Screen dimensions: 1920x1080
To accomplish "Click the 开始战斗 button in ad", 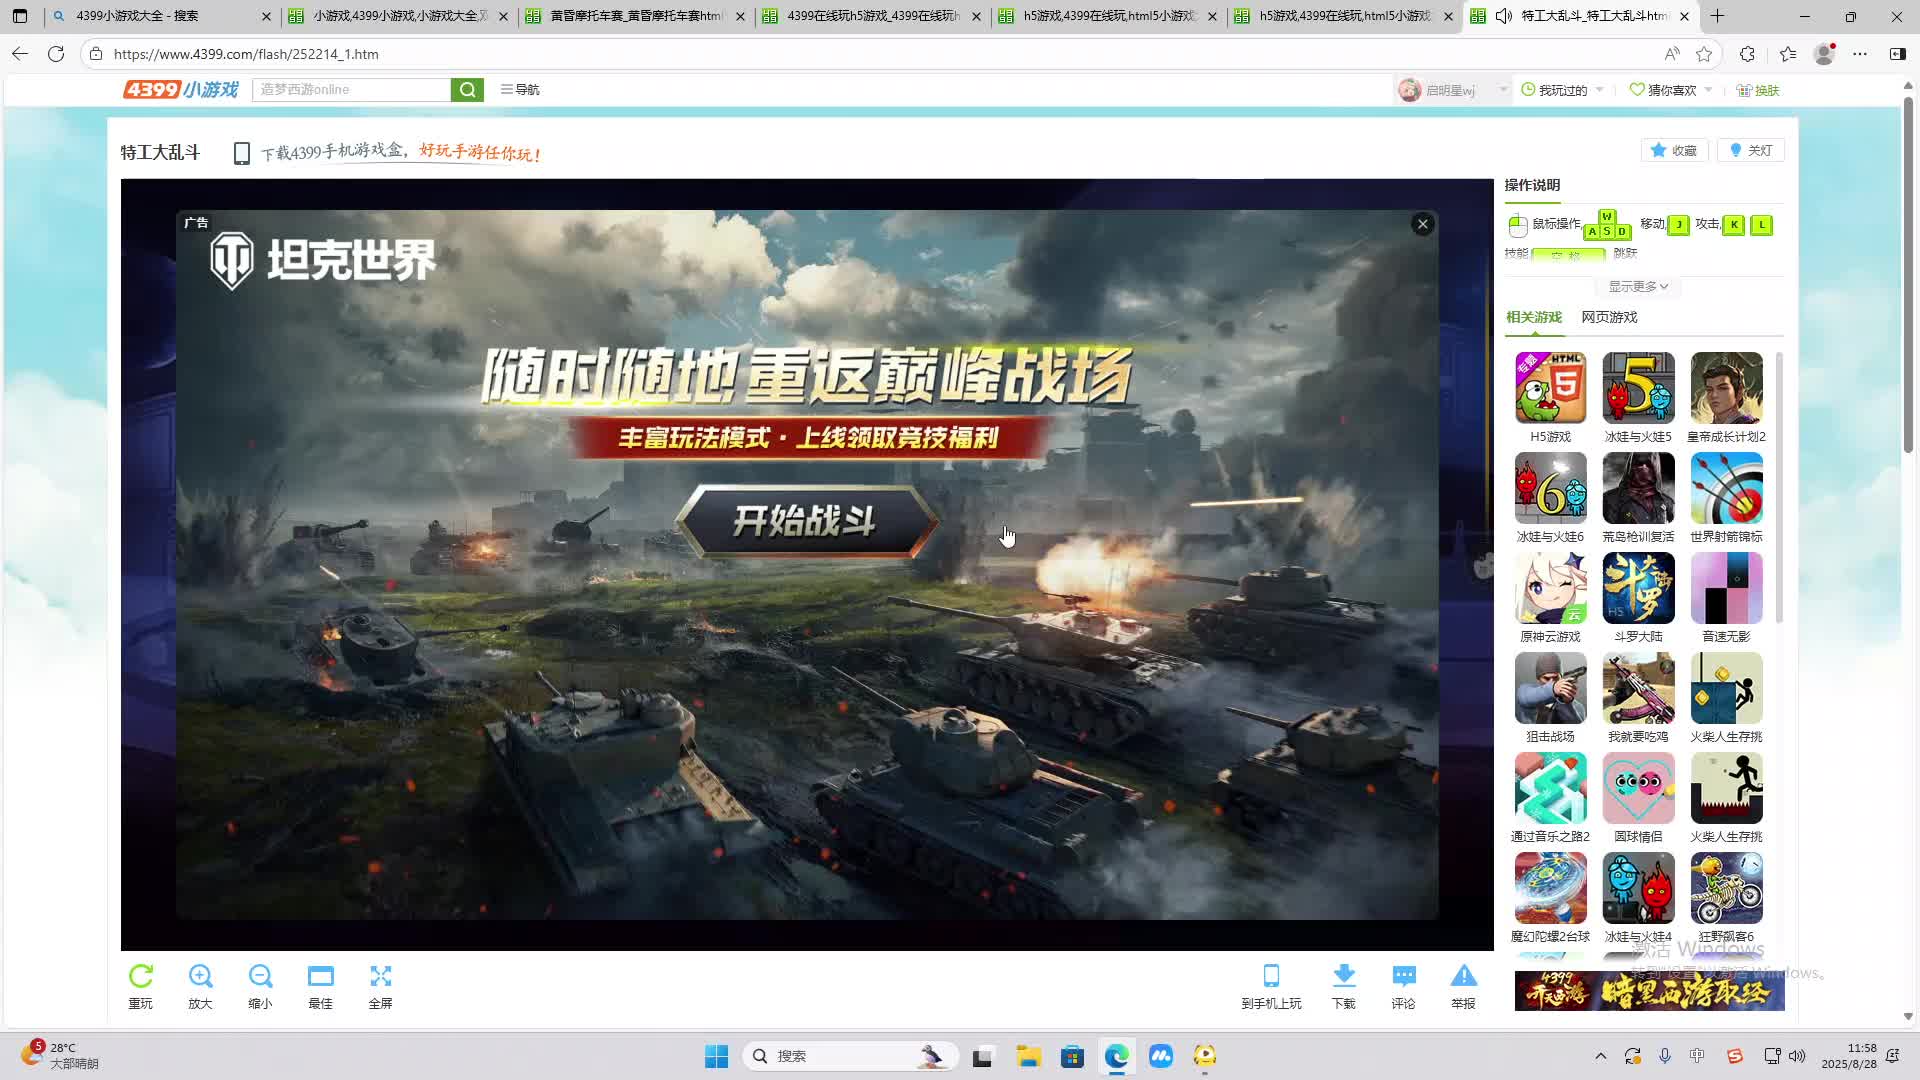I will [805, 521].
